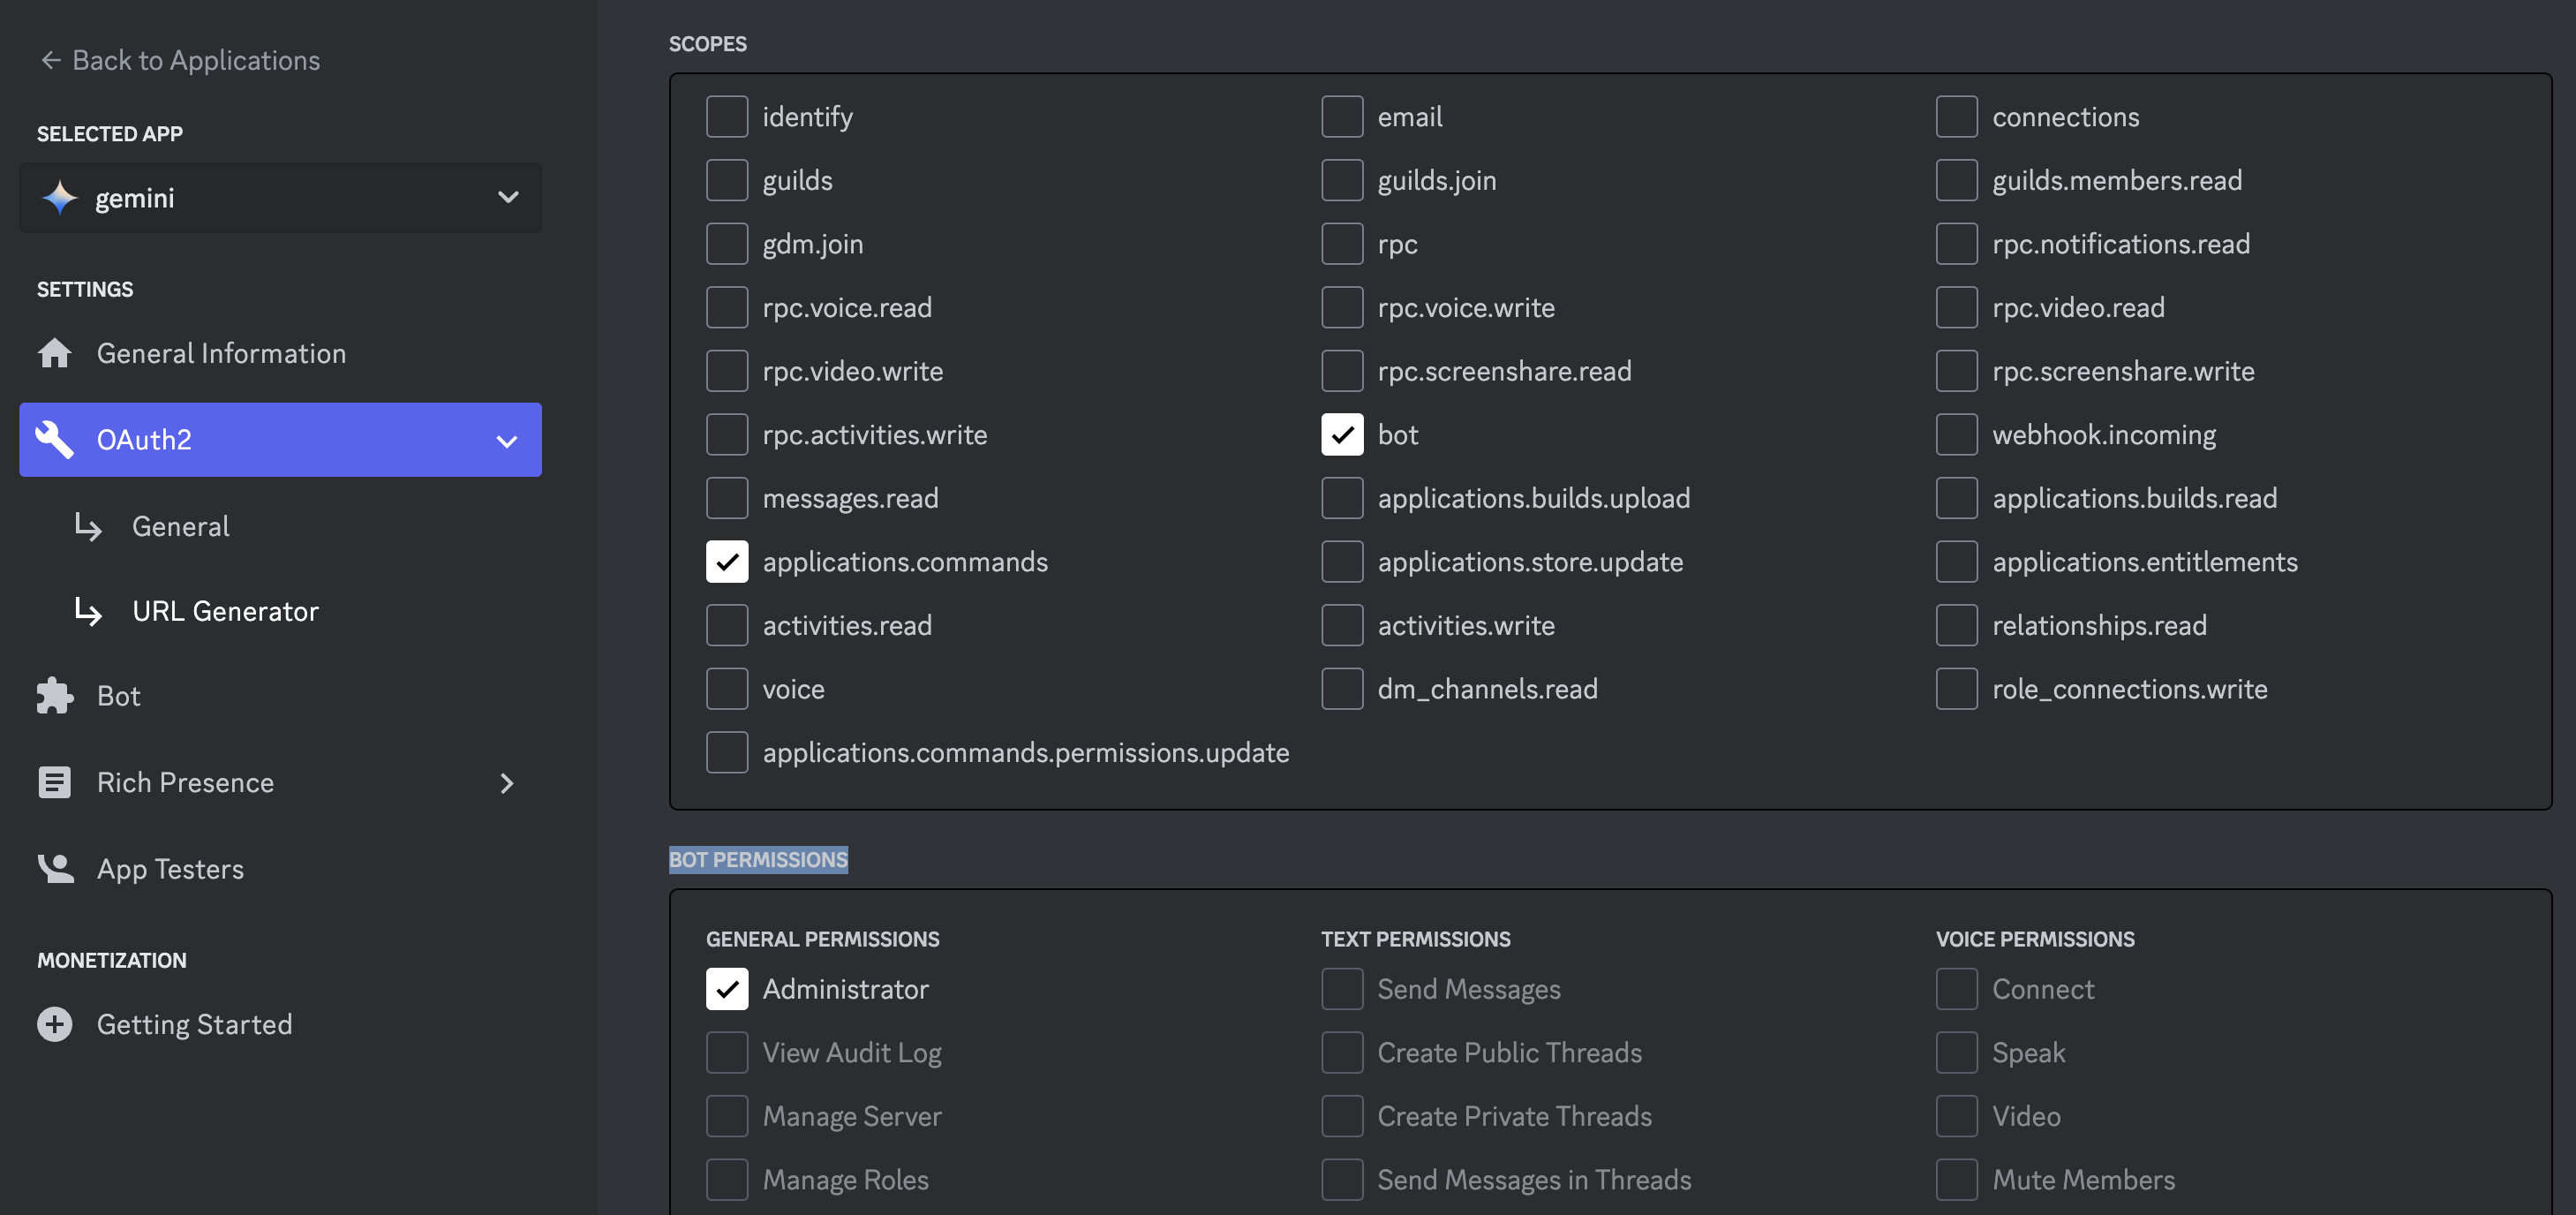Click the Bot puzzle piece icon
The width and height of the screenshot is (2576, 1215).
[x=55, y=696]
